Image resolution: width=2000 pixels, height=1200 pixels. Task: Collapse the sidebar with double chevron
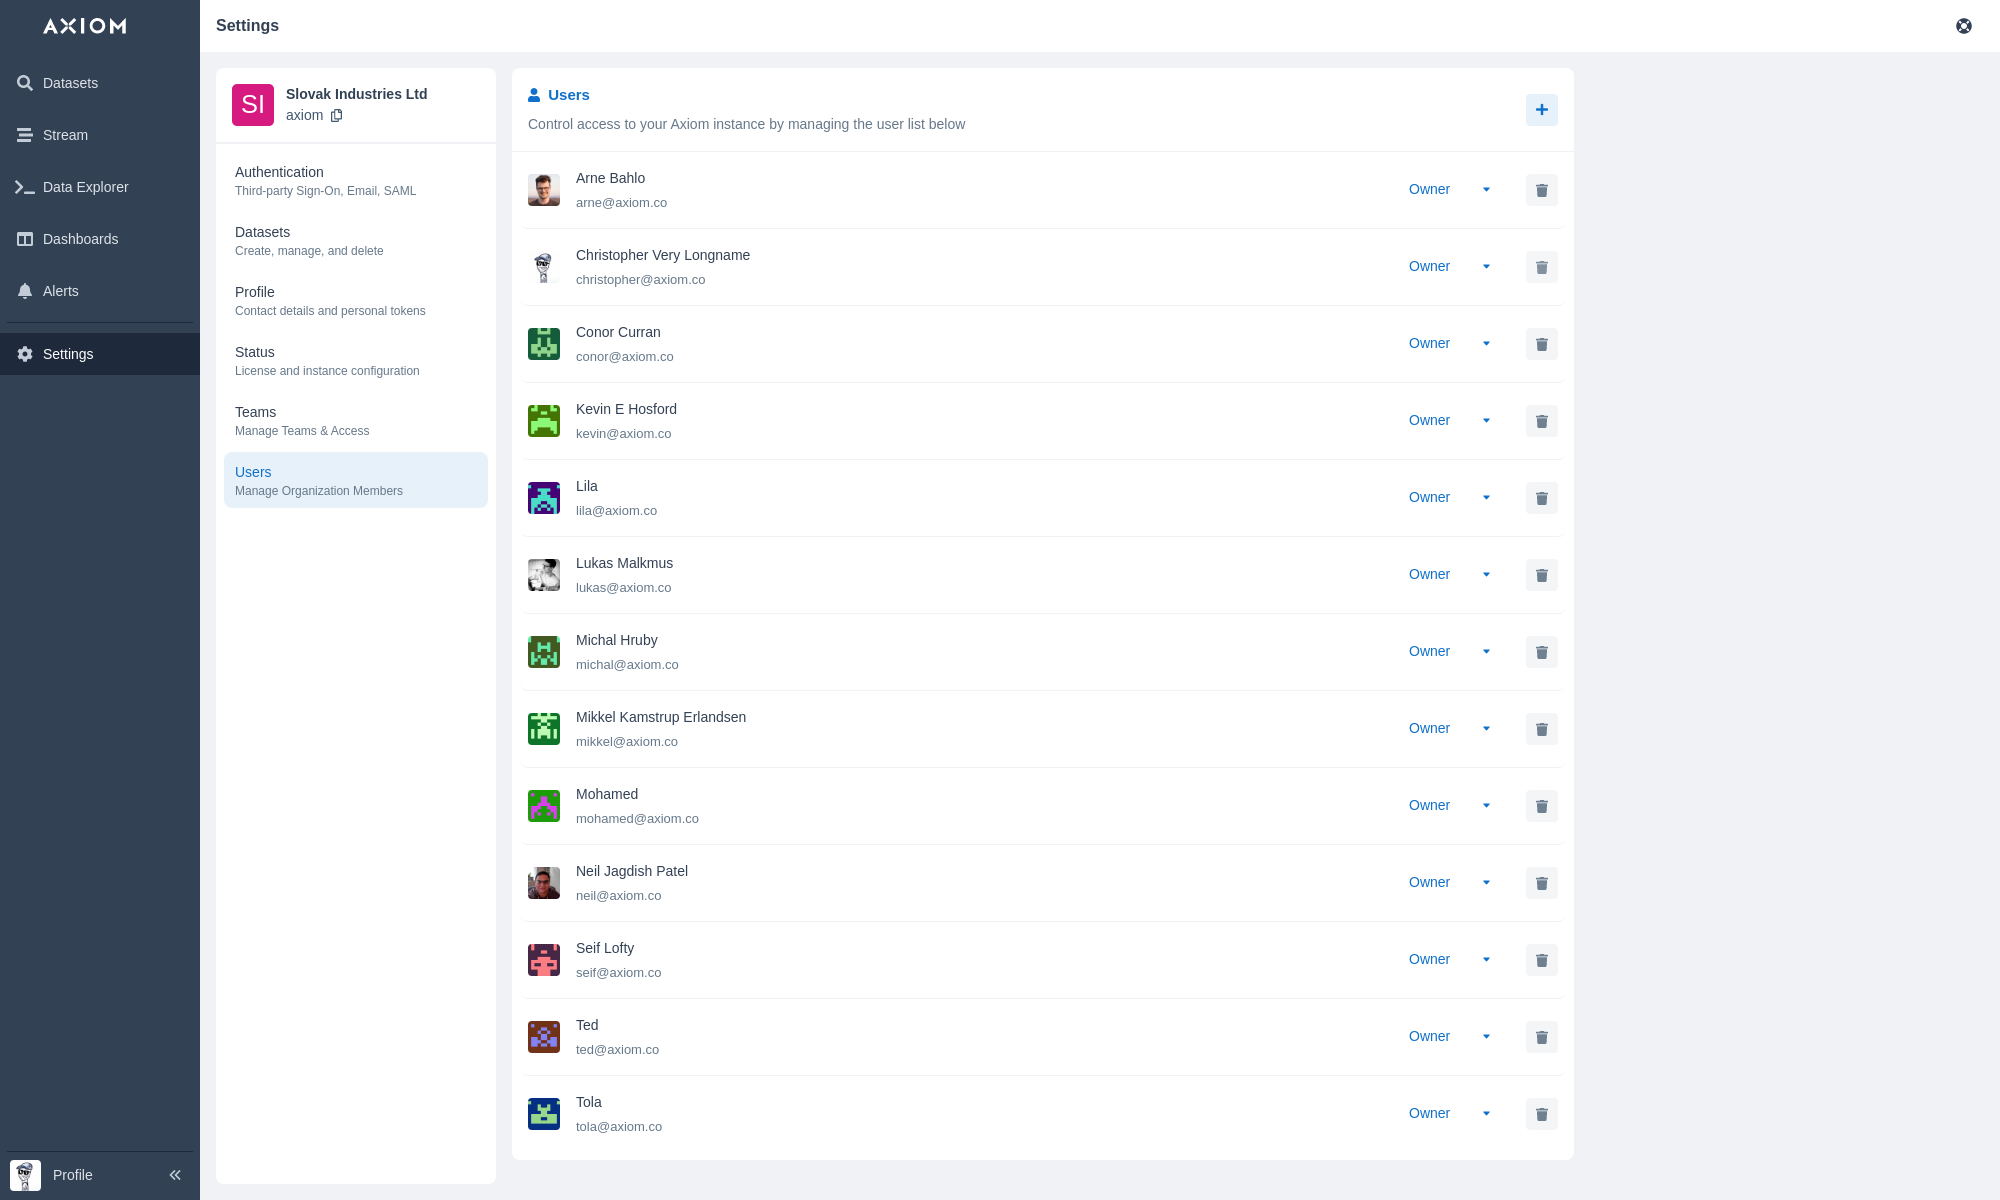pyautogui.click(x=175, y=1175)
